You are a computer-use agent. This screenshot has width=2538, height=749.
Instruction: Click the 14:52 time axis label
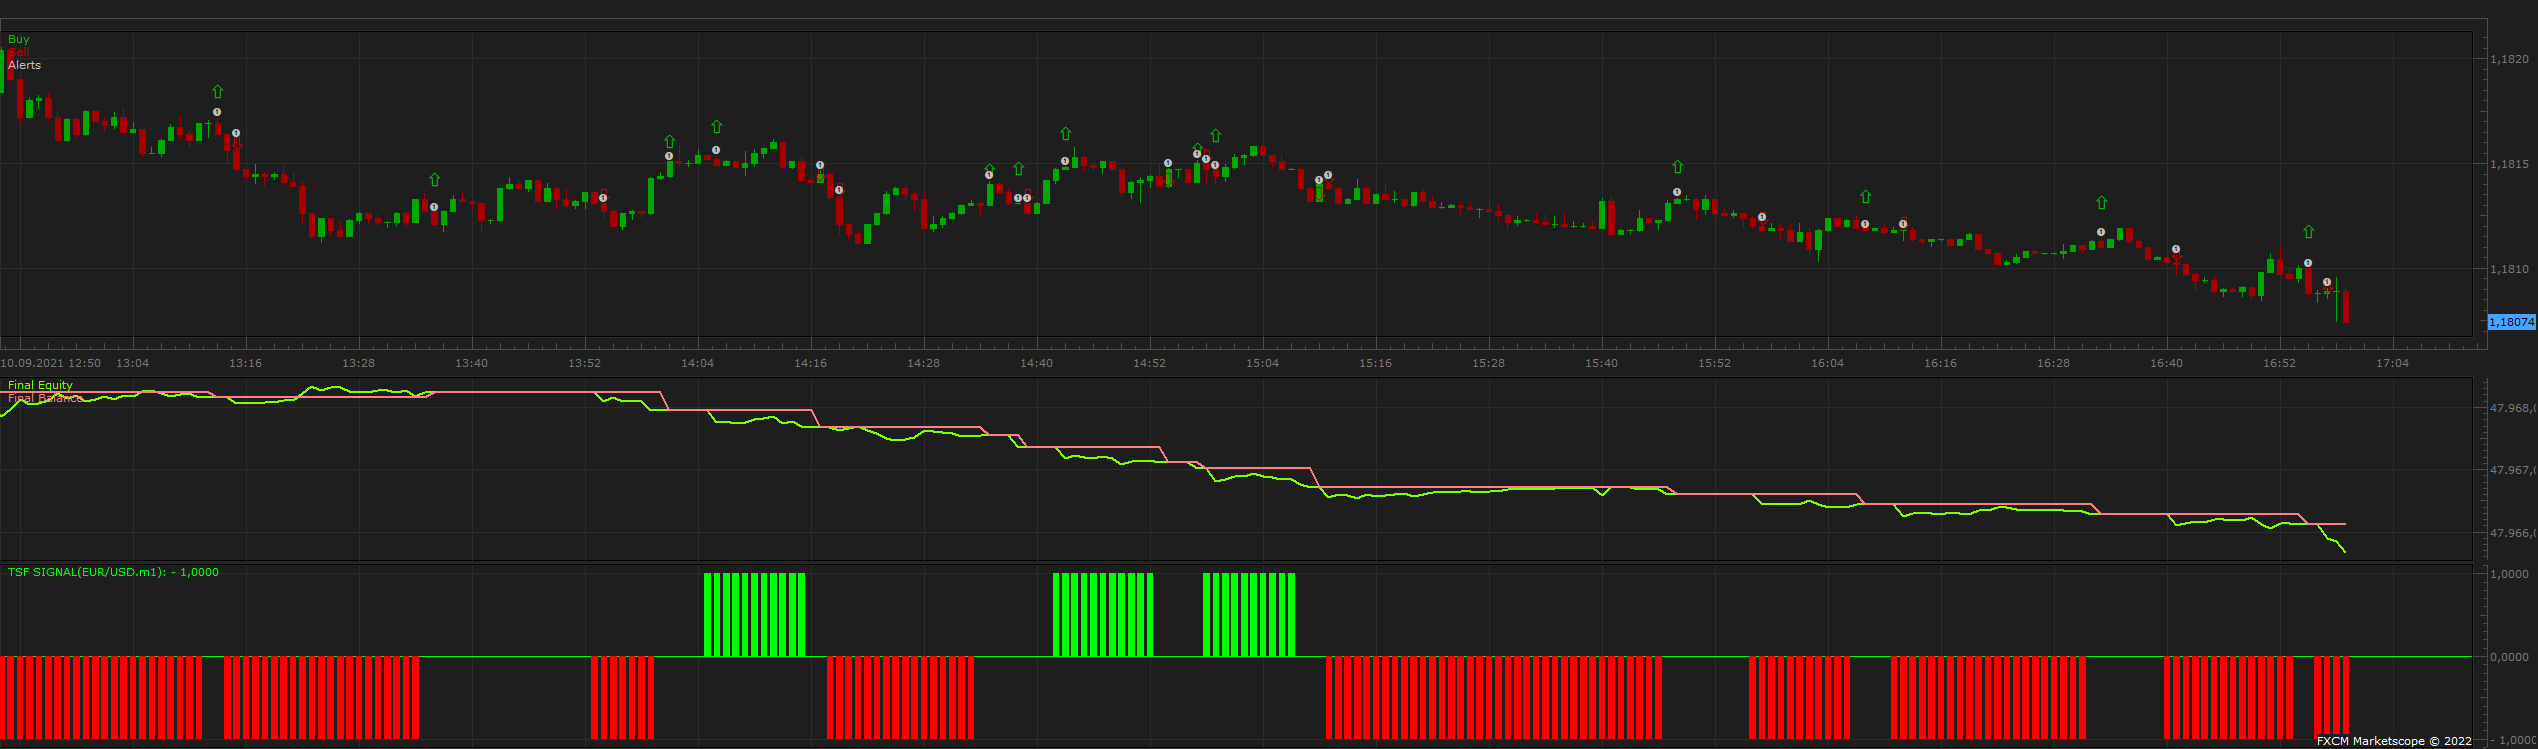[x=1150, y=363]
